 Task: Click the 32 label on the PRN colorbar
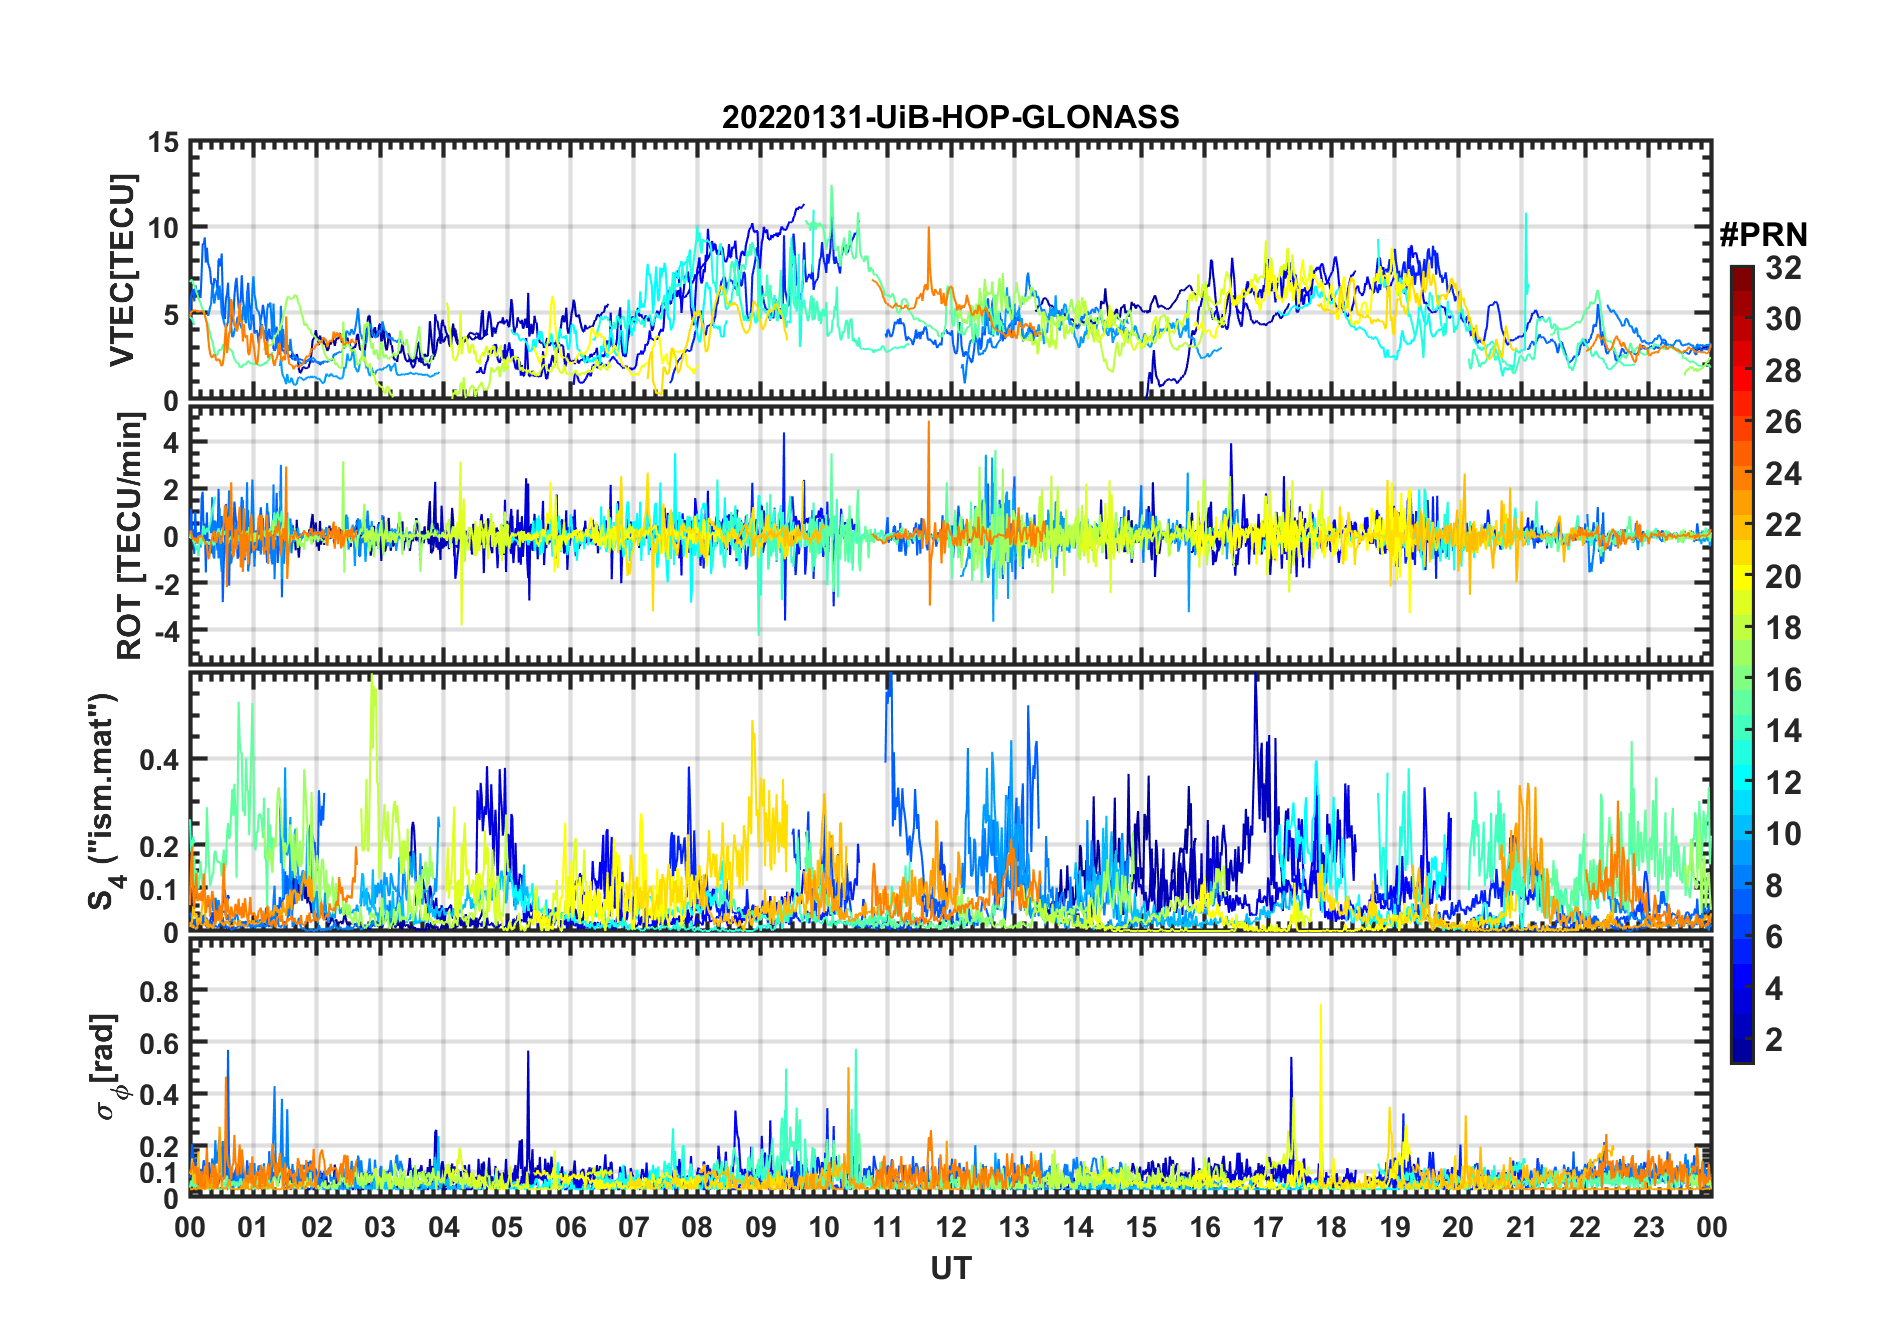coord(1783,268)
